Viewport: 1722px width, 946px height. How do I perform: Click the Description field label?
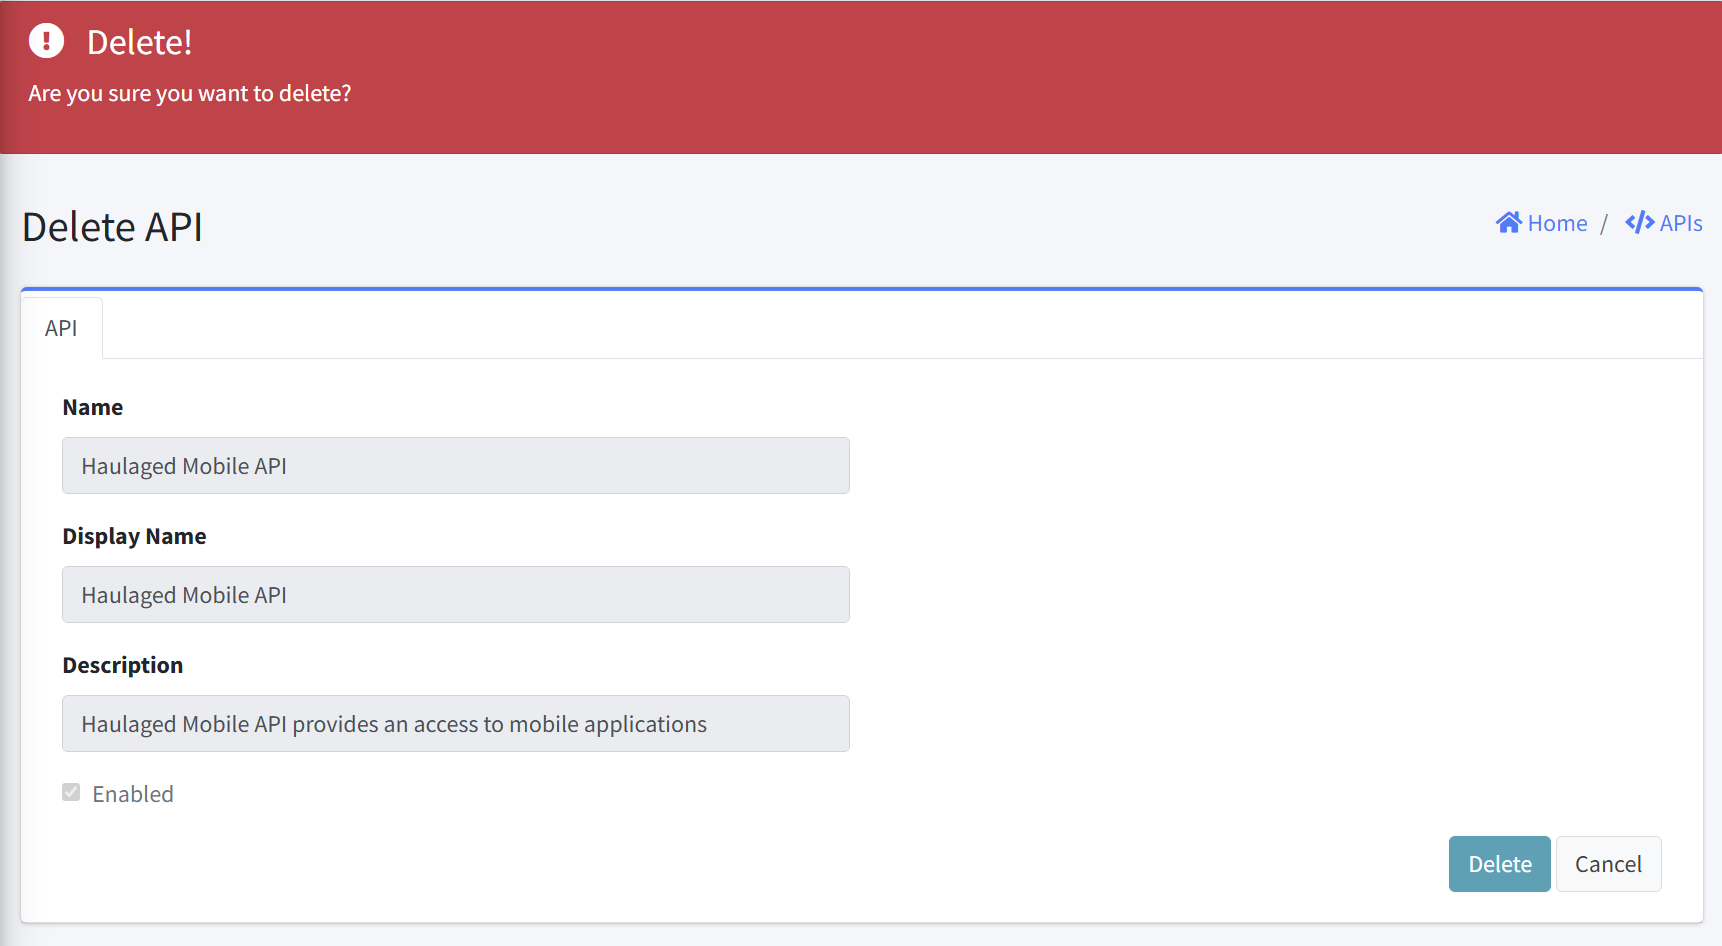(123, 665)
